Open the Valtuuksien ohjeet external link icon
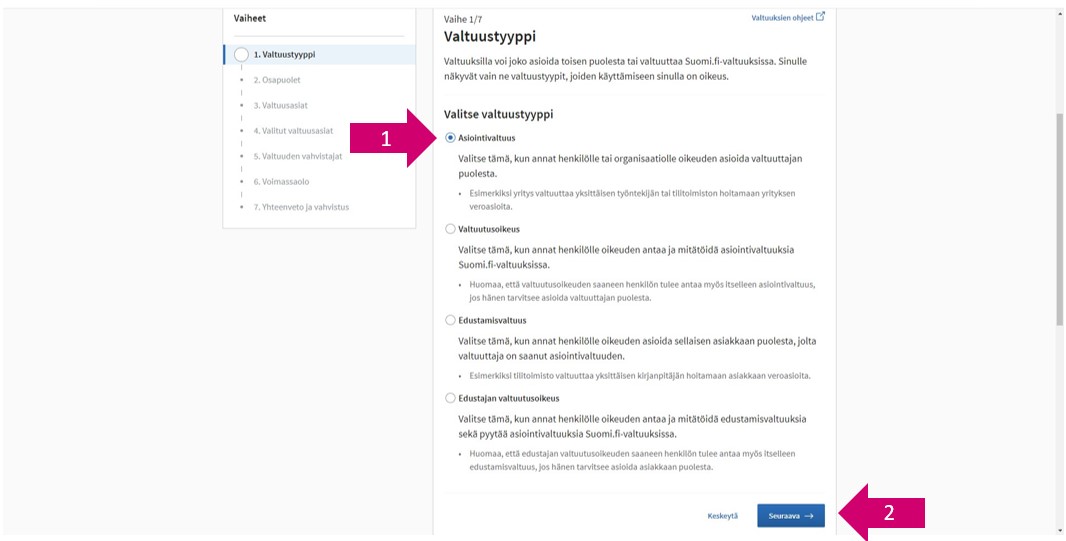This screenshot has height=541, width=1066. (x=820, y=17)
